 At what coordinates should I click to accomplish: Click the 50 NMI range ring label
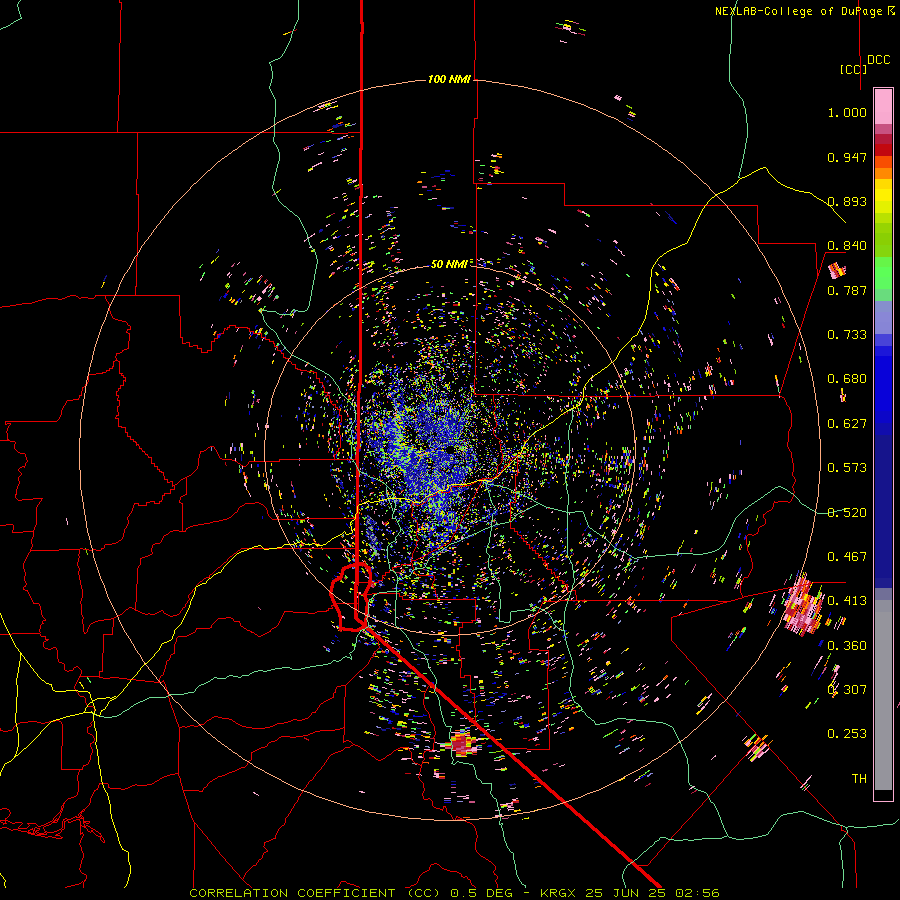(x=449, y=264)
